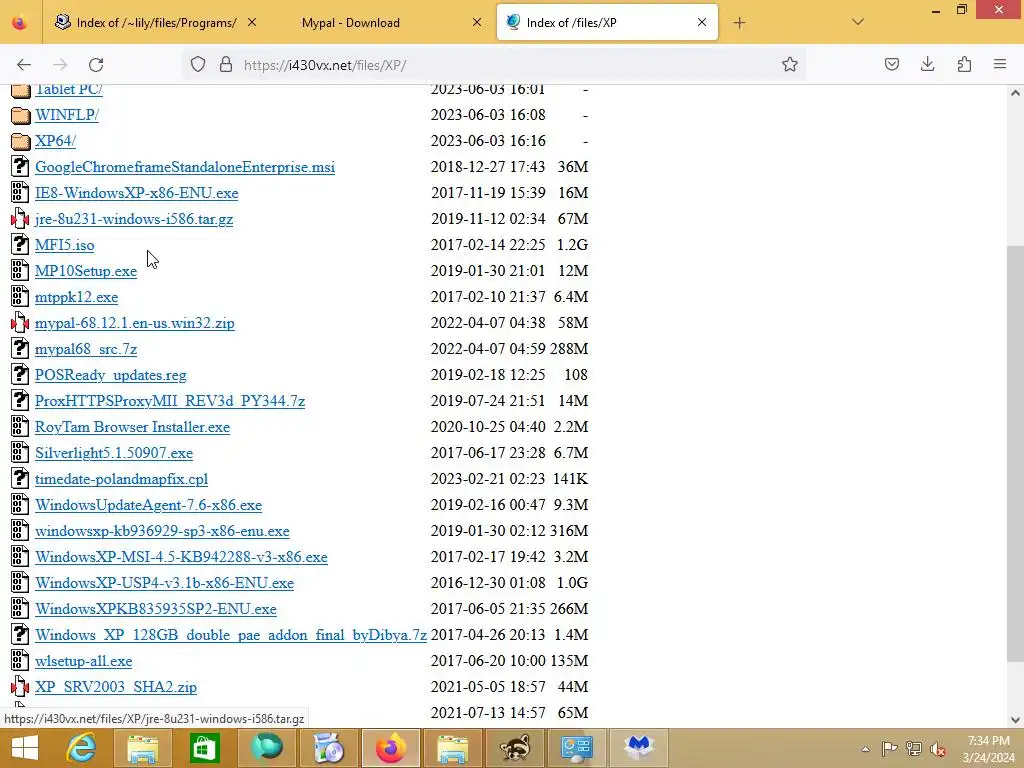Image resolution: width=1024 pixels, height=768 pixels.
Task: Close the Index of /~lily/files/Programs/ tab
Action: click(x=252, y=22)
